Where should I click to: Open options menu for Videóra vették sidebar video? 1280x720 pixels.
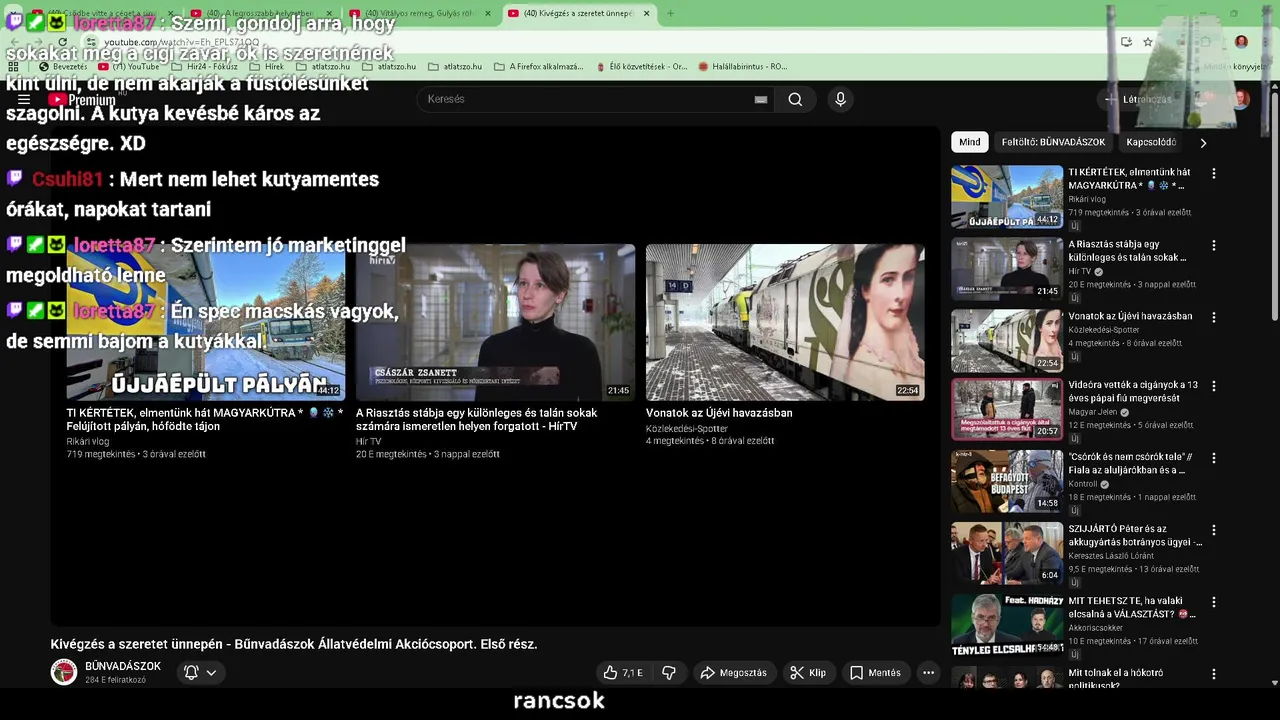point(1214,386)
